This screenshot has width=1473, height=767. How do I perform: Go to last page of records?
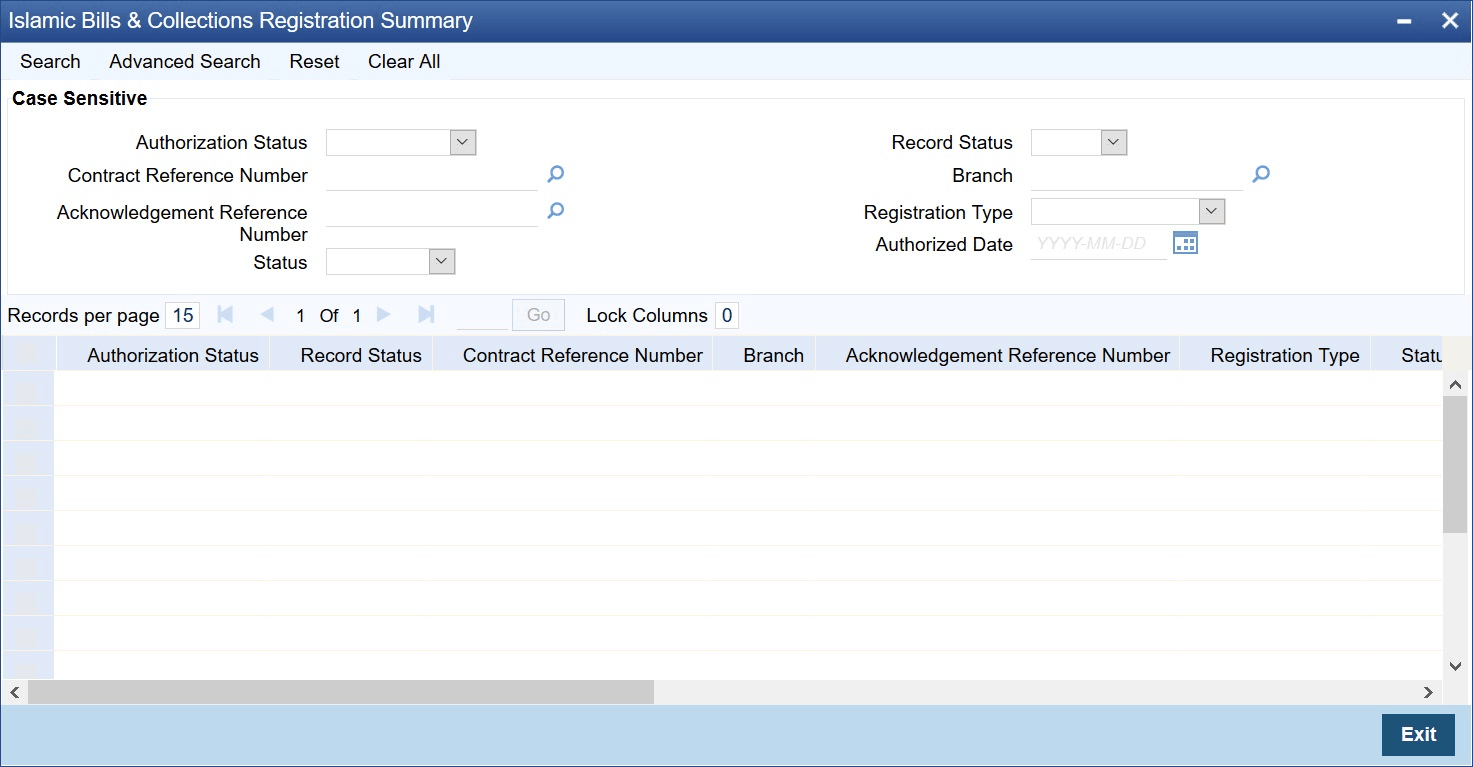(x=426, y=315)
